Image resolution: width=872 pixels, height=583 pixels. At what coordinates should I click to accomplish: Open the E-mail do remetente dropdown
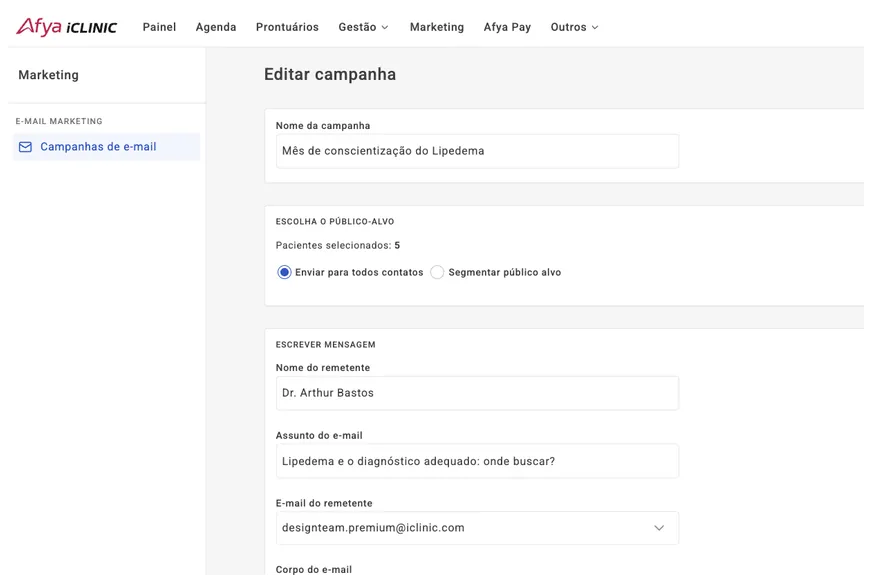pos(477,528)
